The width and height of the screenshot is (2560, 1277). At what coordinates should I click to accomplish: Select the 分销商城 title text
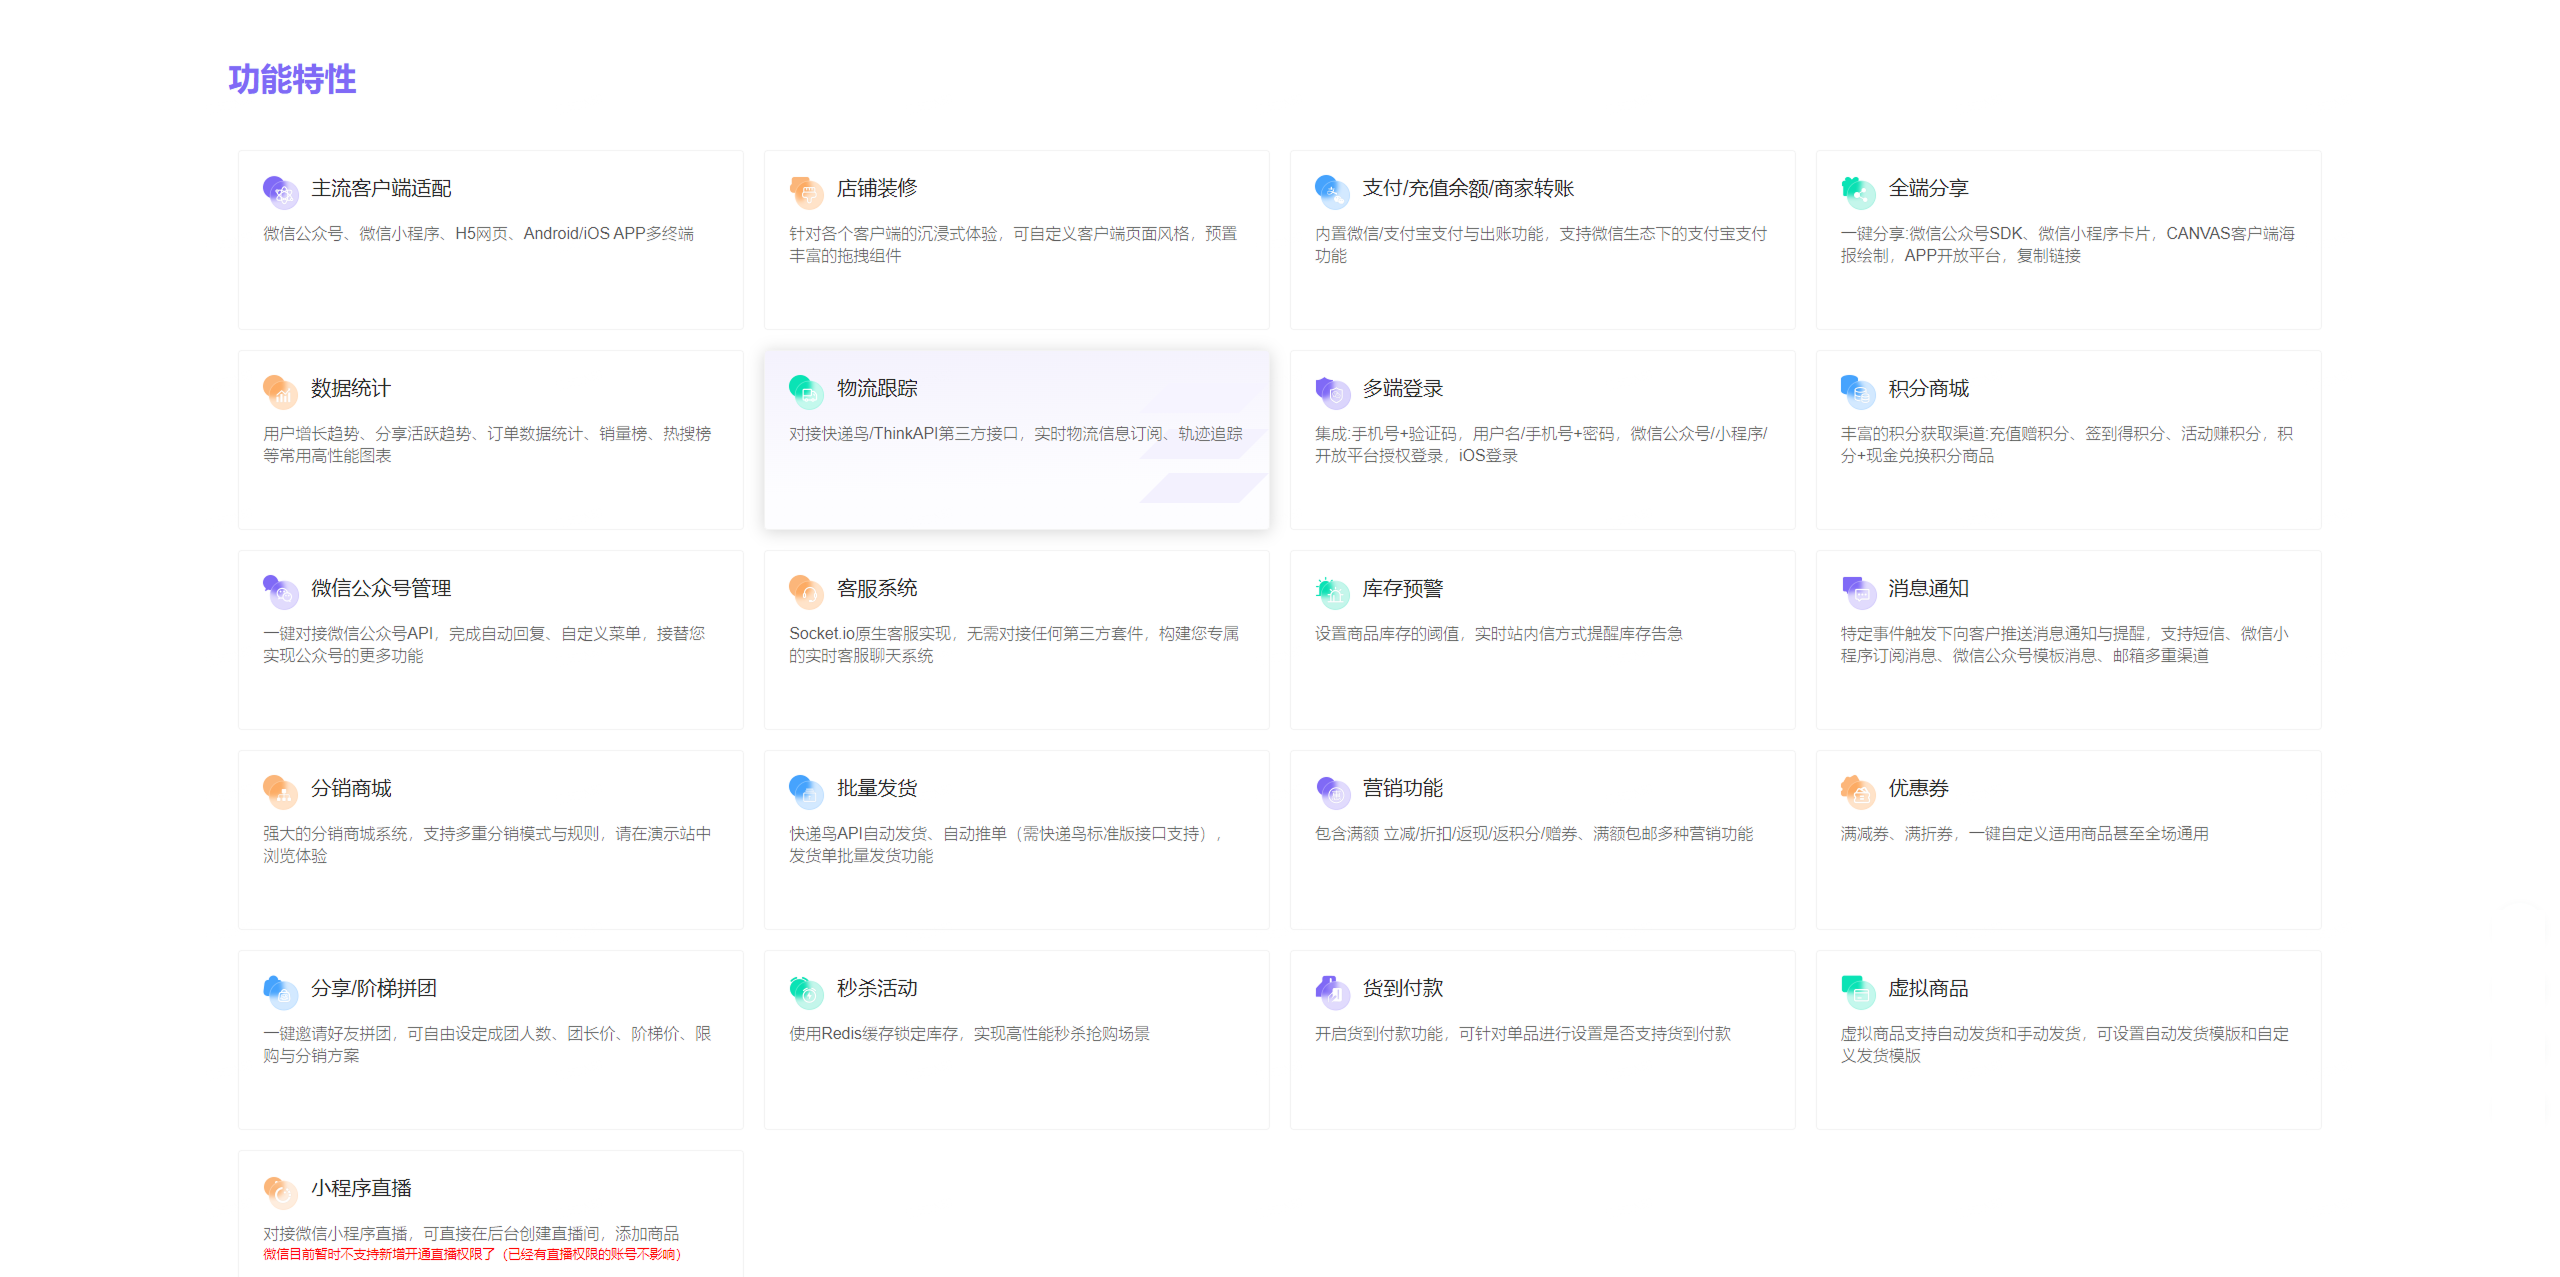pos(351,788)
